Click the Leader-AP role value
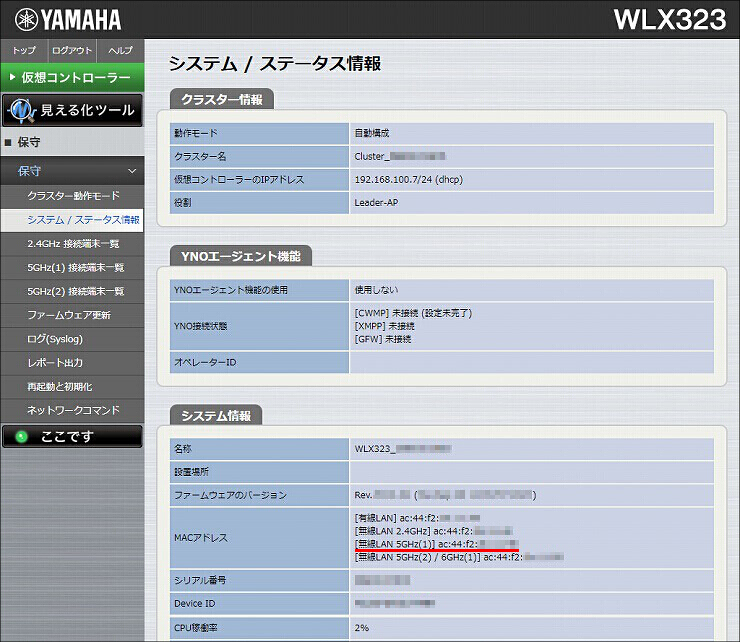 coord(376,203)
